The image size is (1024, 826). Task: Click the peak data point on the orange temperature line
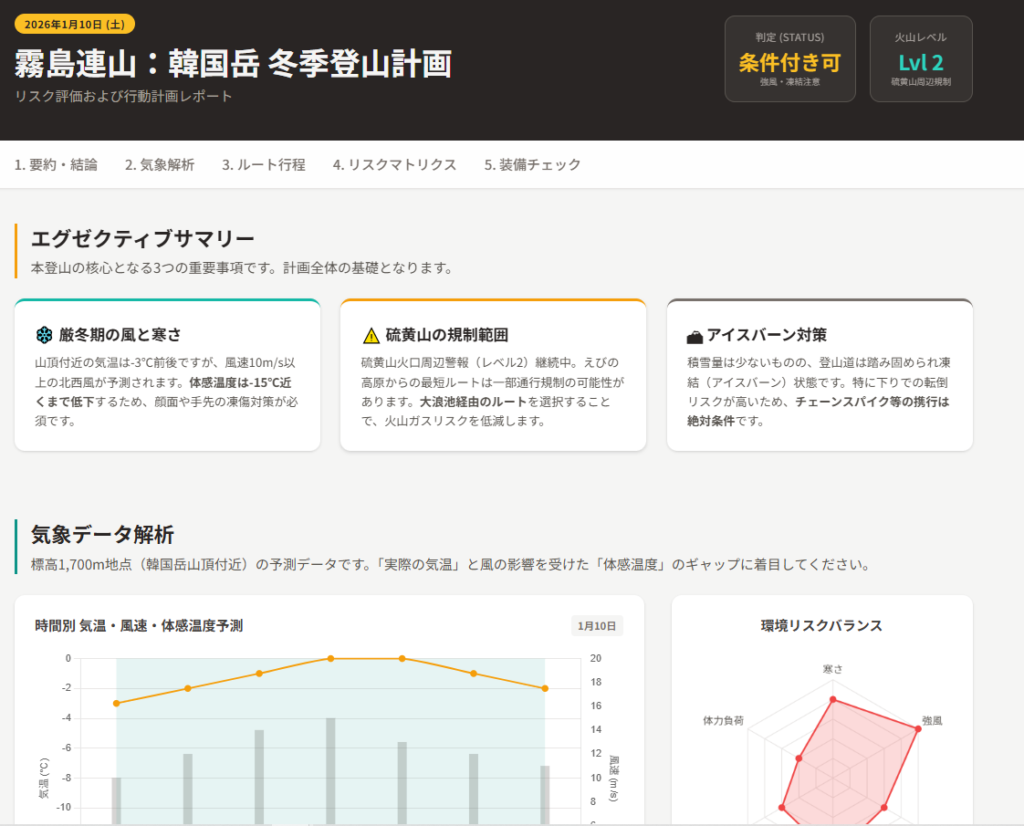tap(331, 658)
